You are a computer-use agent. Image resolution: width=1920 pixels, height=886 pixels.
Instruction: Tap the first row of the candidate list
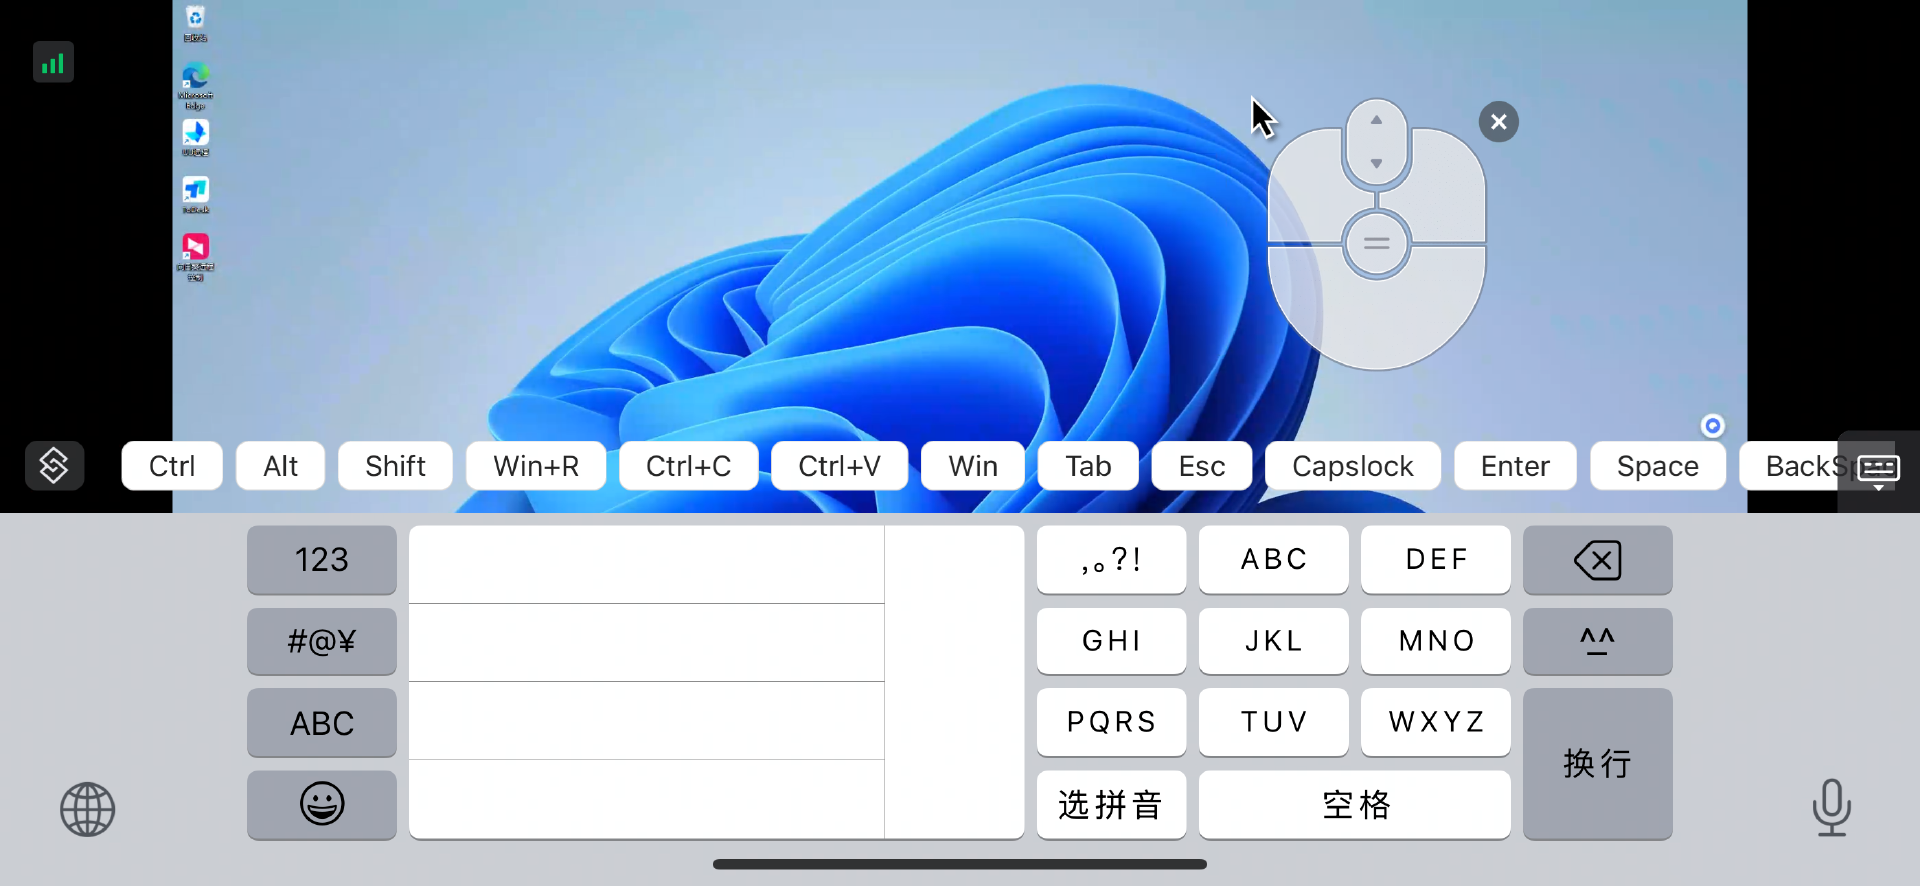tap(646, 565)
